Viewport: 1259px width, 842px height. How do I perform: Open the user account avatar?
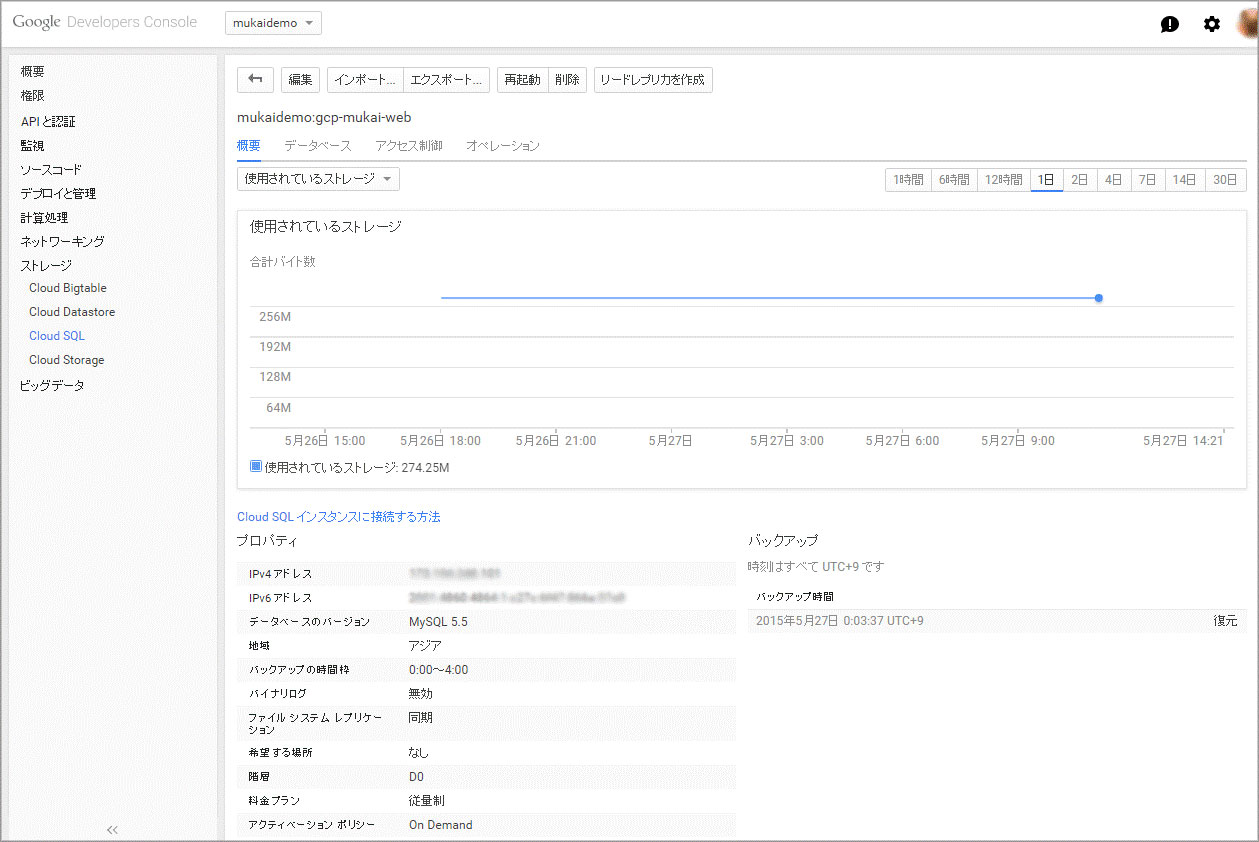pos(1247,23)
